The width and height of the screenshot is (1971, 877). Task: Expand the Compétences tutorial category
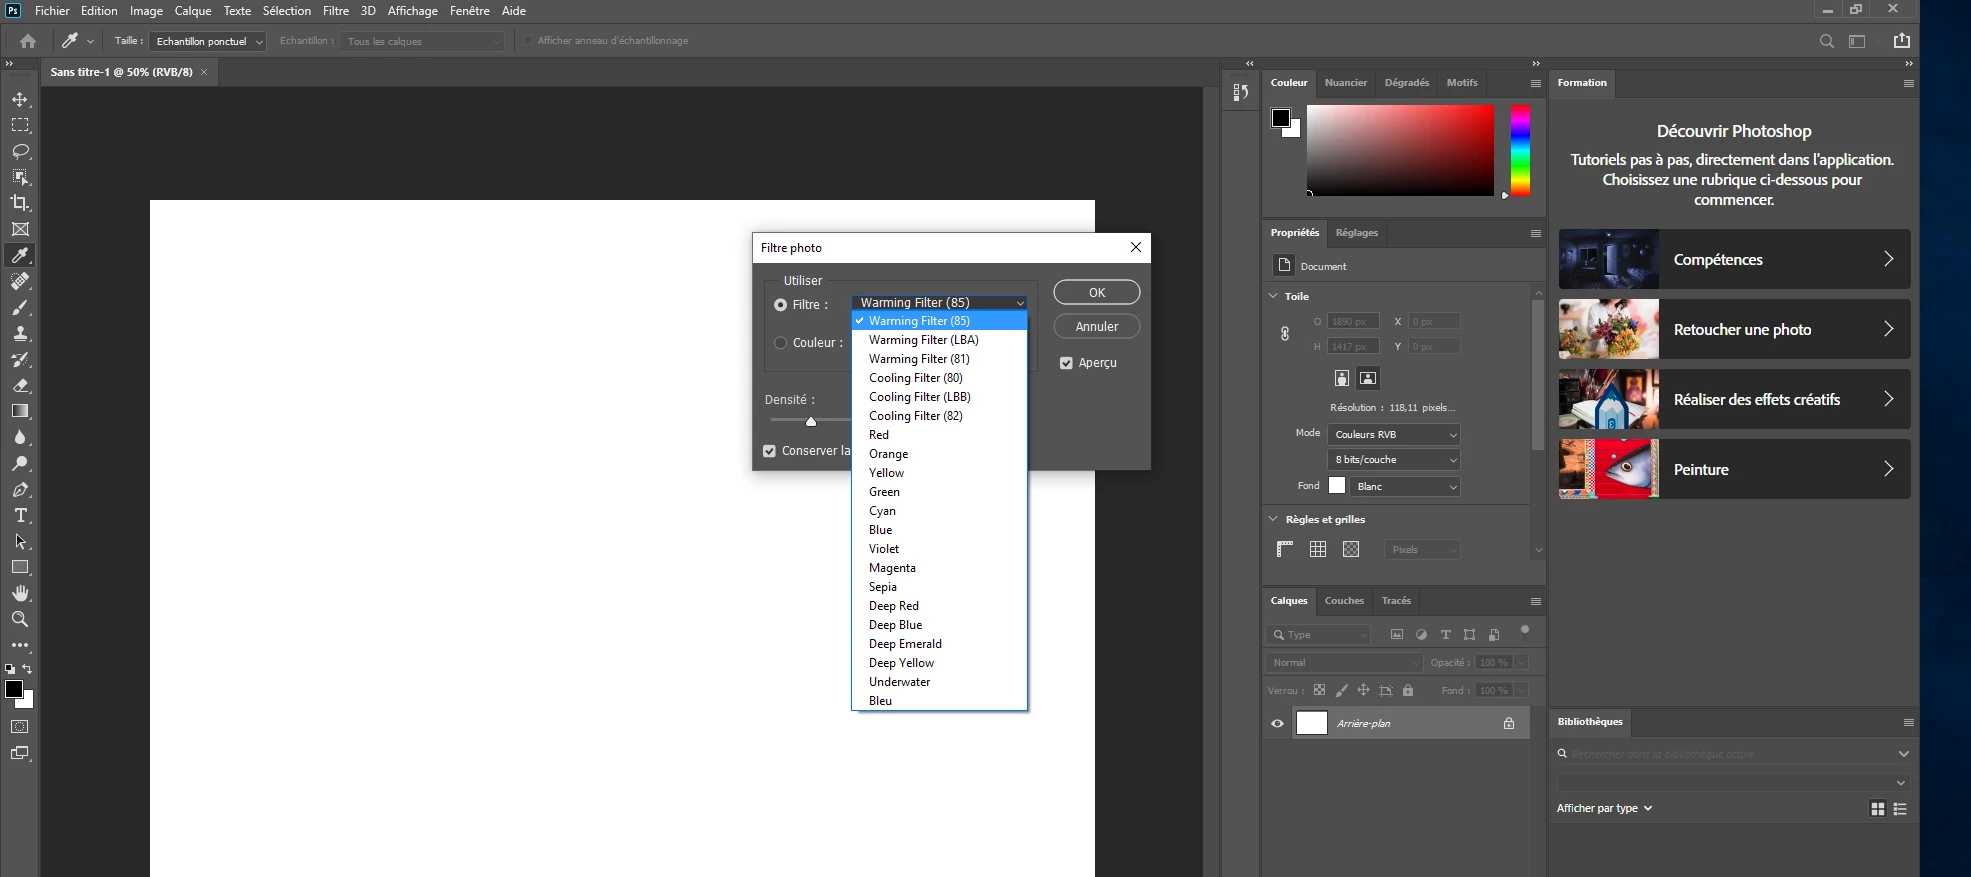pos(1734,259)
